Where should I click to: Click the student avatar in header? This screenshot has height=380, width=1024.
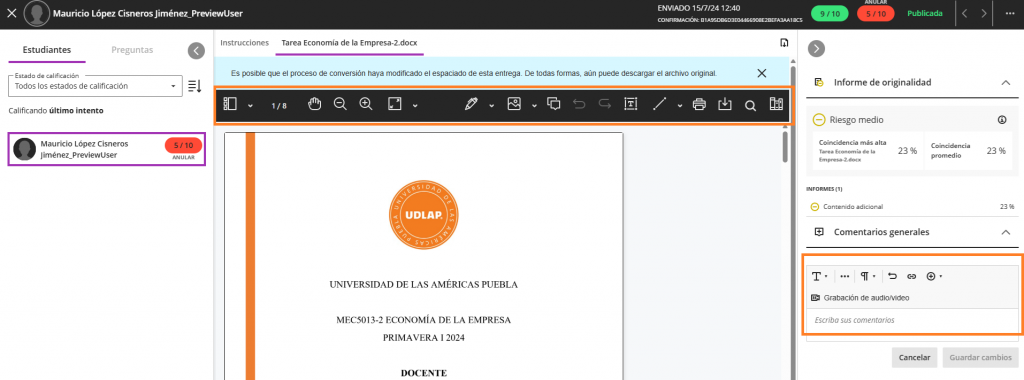37,14
